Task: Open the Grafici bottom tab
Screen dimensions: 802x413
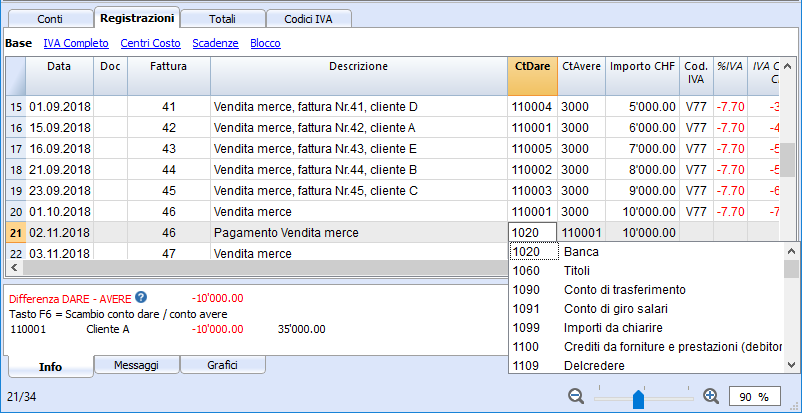Action: tap(222, 365)
